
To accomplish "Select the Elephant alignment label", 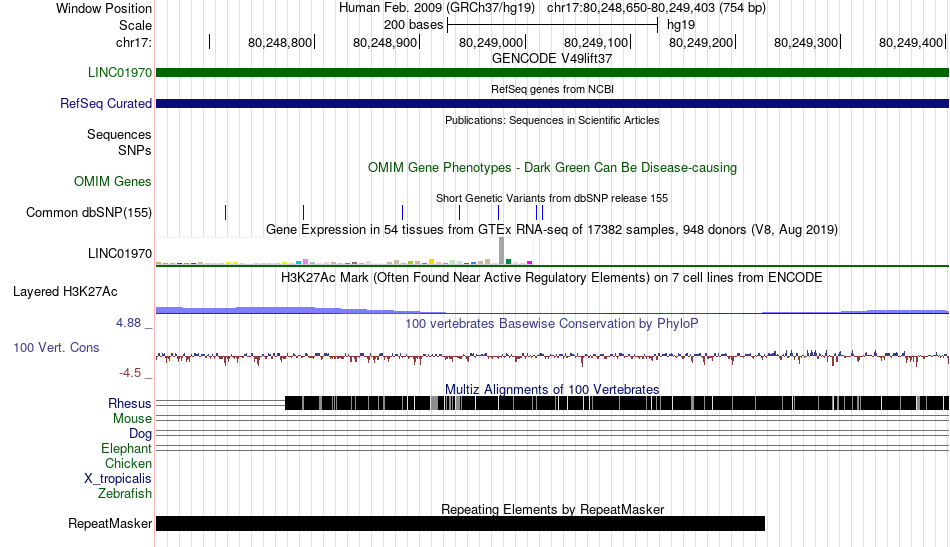I will 126,449.
